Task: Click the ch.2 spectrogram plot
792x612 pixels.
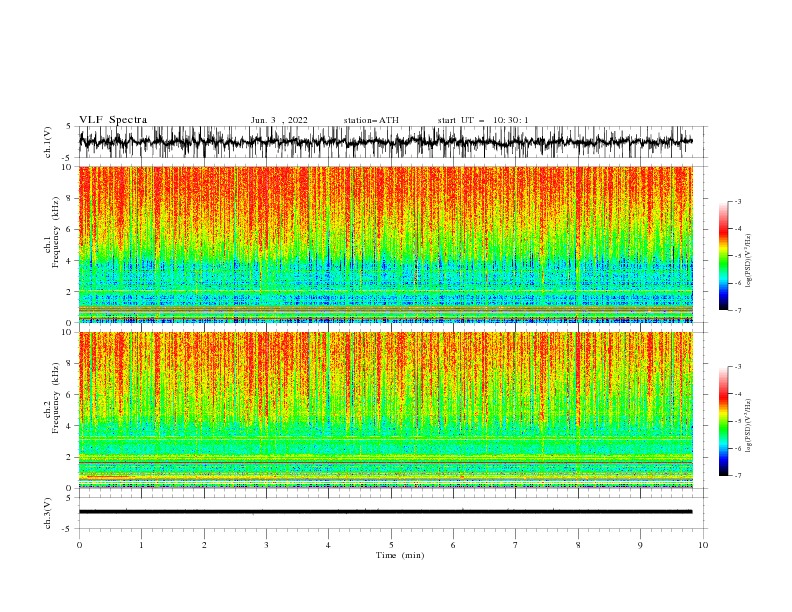Action: [386, 410]
